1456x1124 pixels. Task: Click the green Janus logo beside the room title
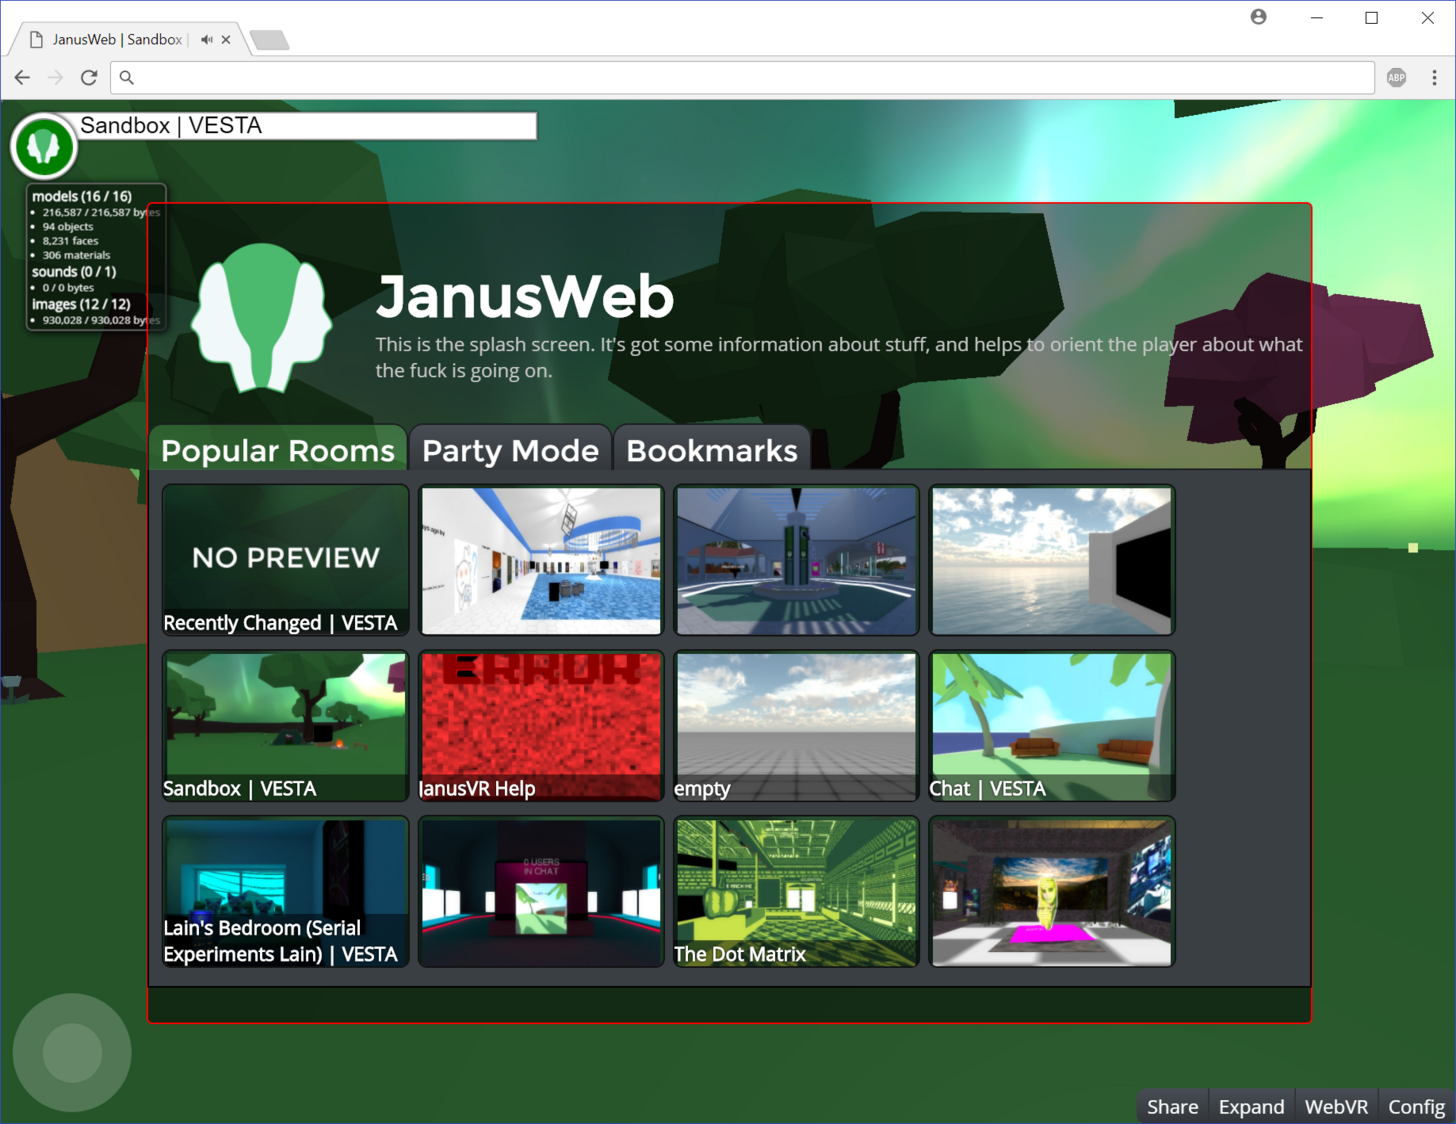(x=43, y=146)
